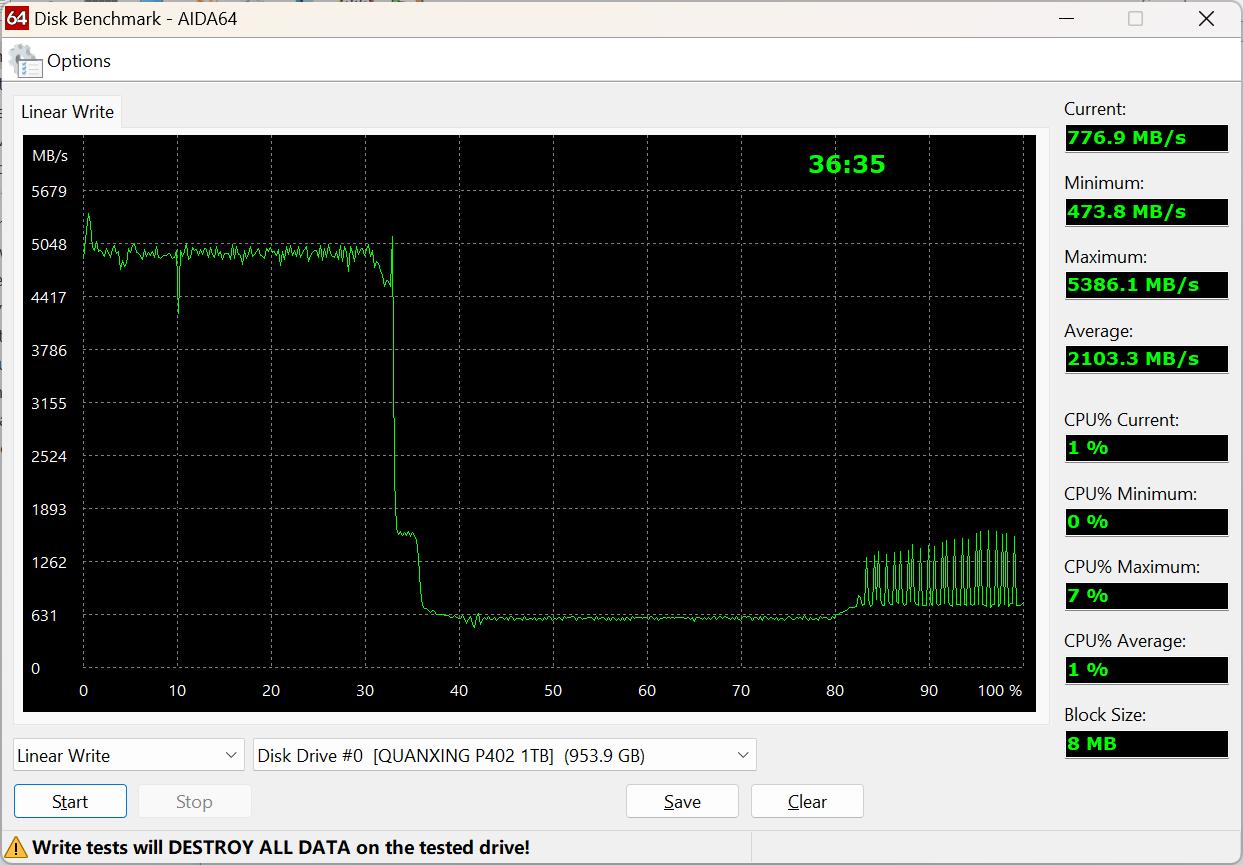Click the AIDA64 app icon in title bar
The height and width of the screenshot is (865, 1243).
tap(16, 18)
